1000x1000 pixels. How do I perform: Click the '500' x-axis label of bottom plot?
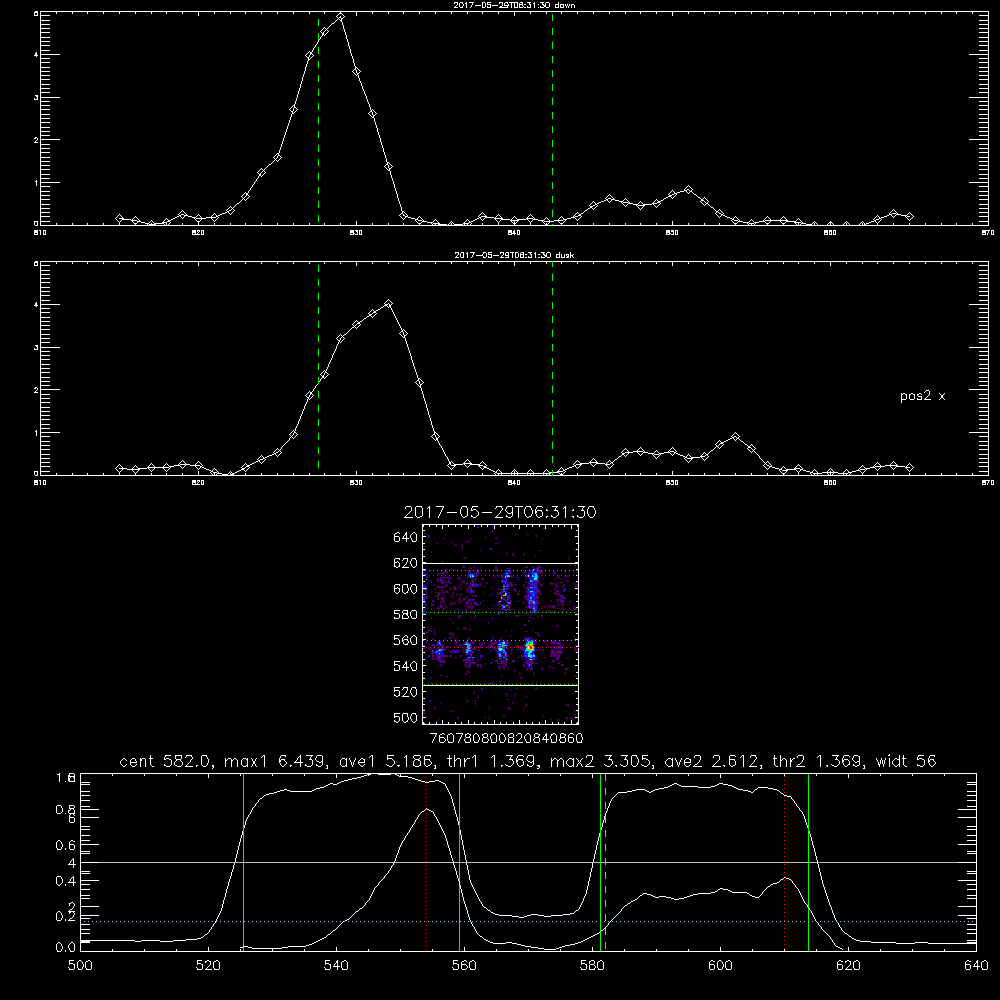coord(80,966)
